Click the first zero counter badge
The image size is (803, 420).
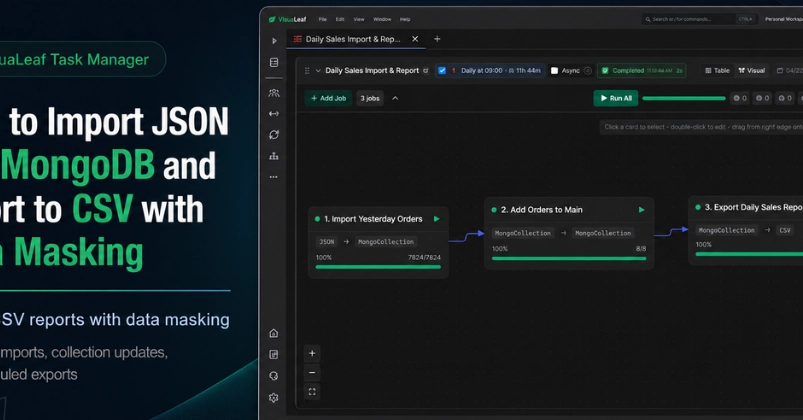740,98
